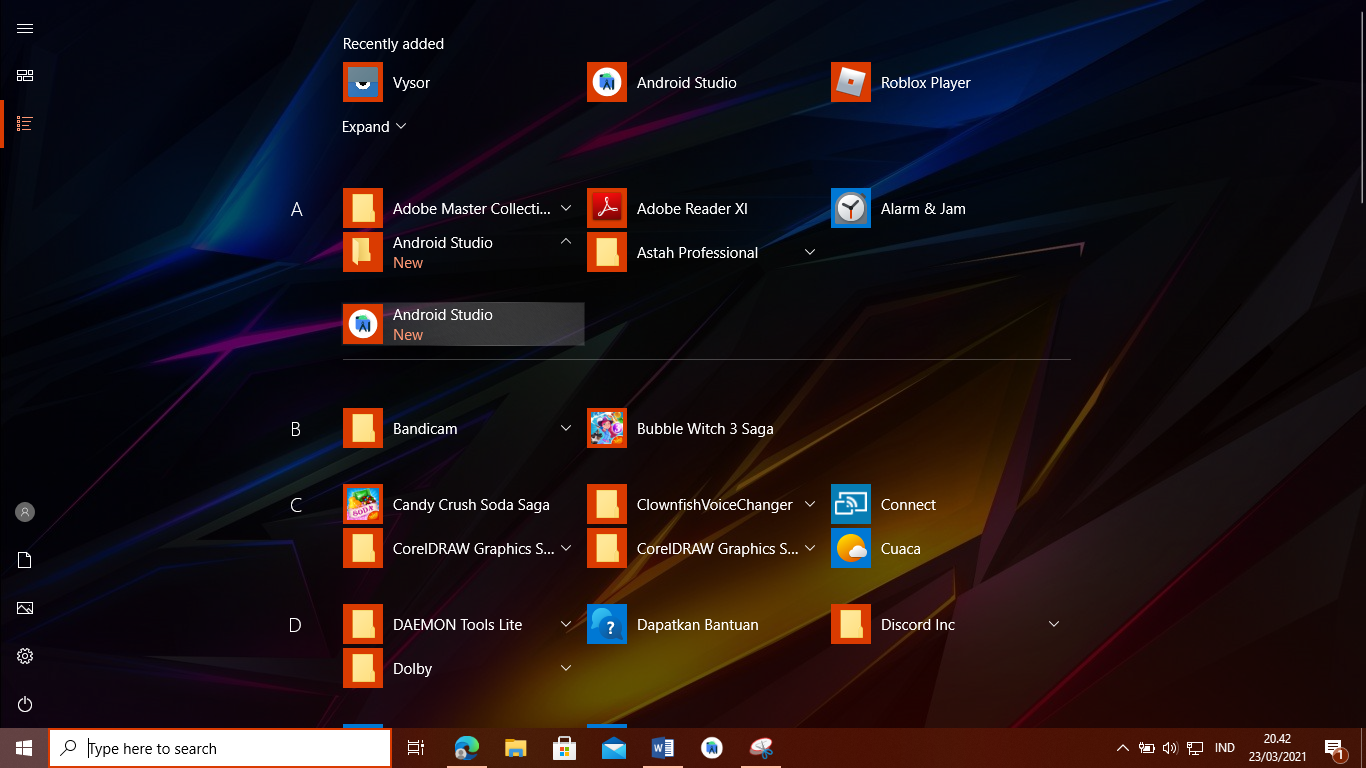Click the Task View taskbar icon
Viewport: 1366px width, 768px height.
click(x=416, y=748)
